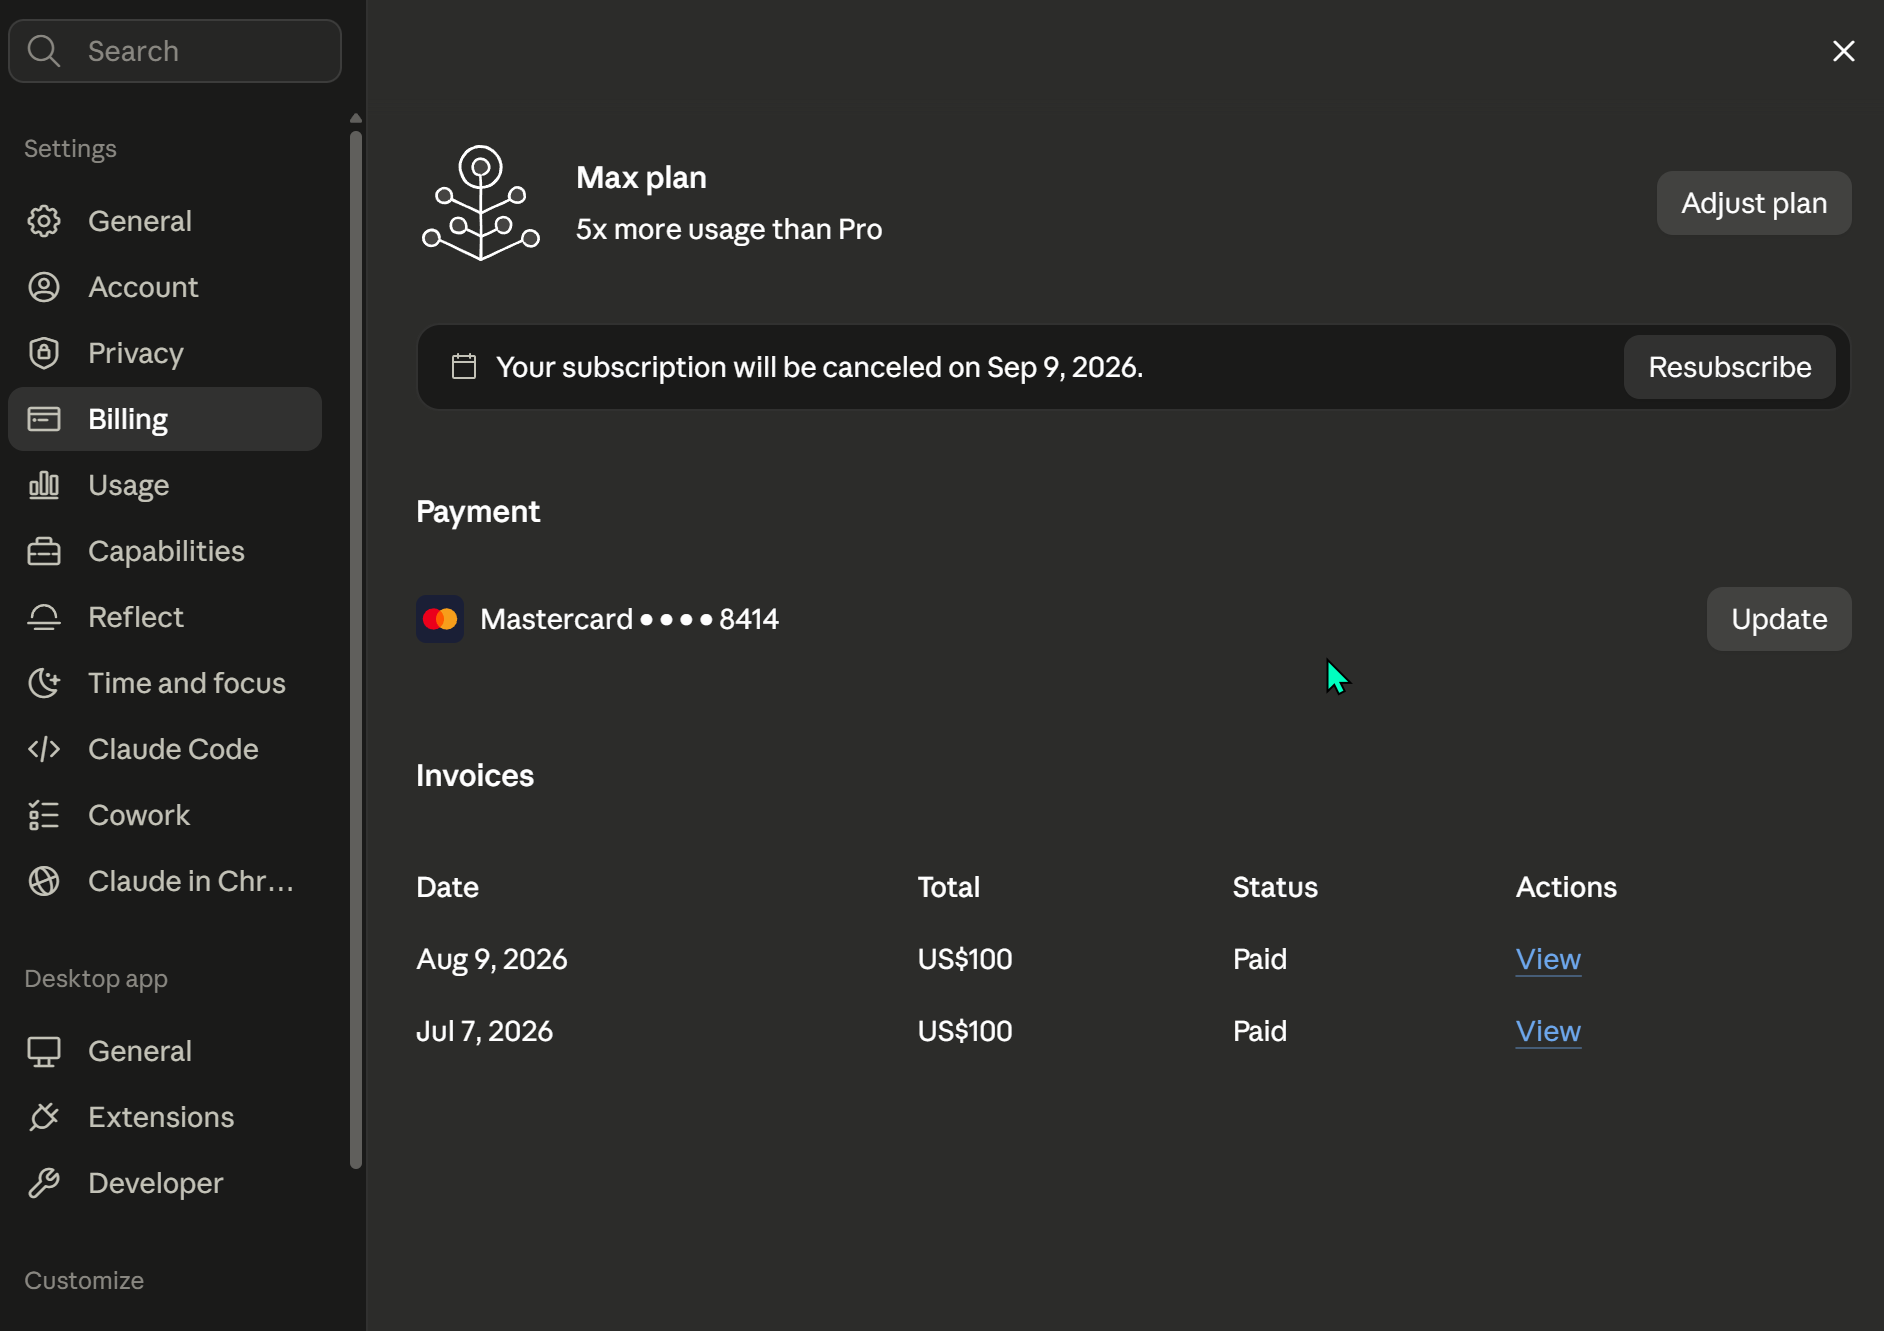This screenshot has width=1884, height=1331.
Task: Click the sidebar vertical scrollbar
Action: tap(356, 648)
